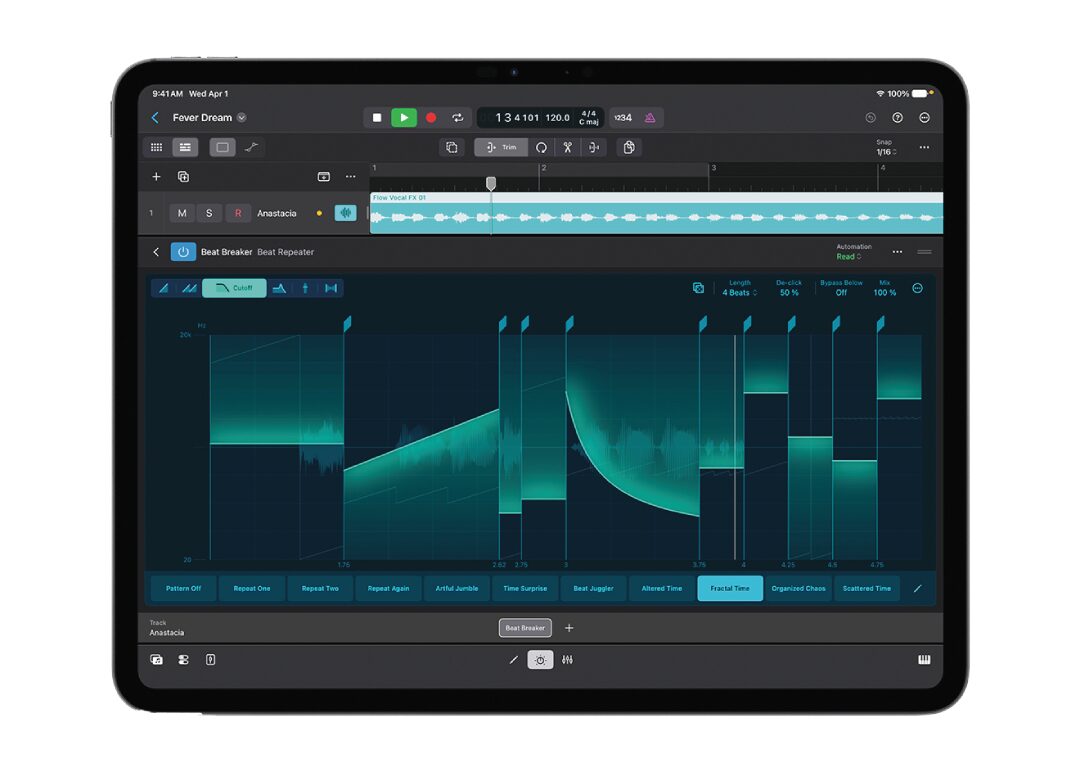1080x772 pixels.
Task: Toggle cycle loop mode in transport
Action: tap(457, 118)
